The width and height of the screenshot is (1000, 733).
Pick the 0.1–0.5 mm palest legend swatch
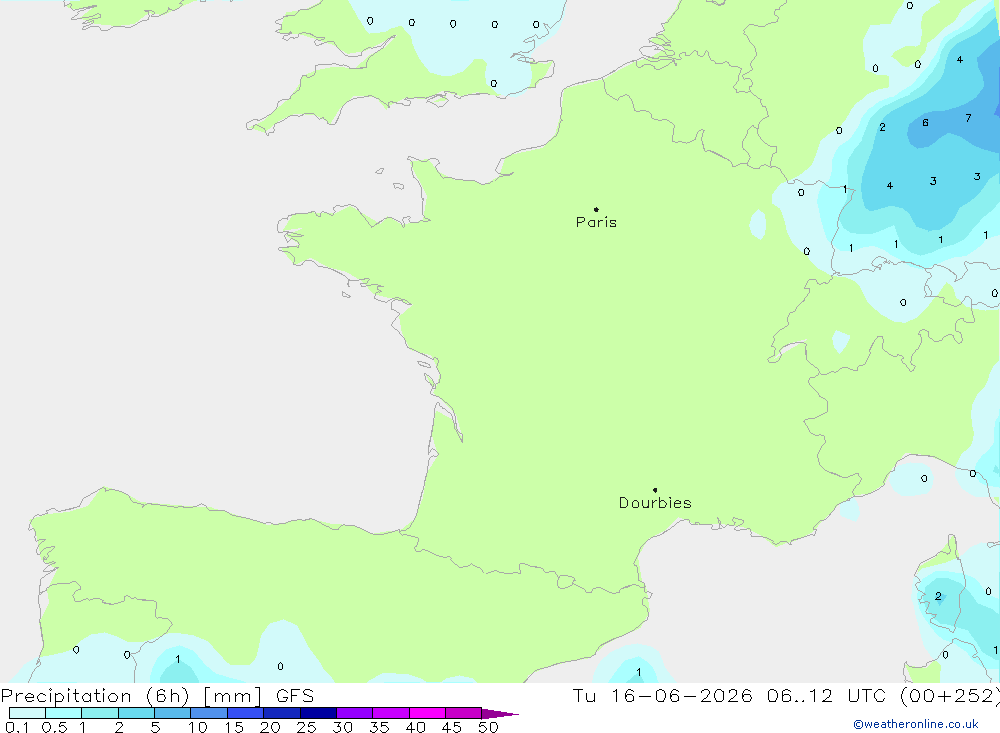pos(27,713)
